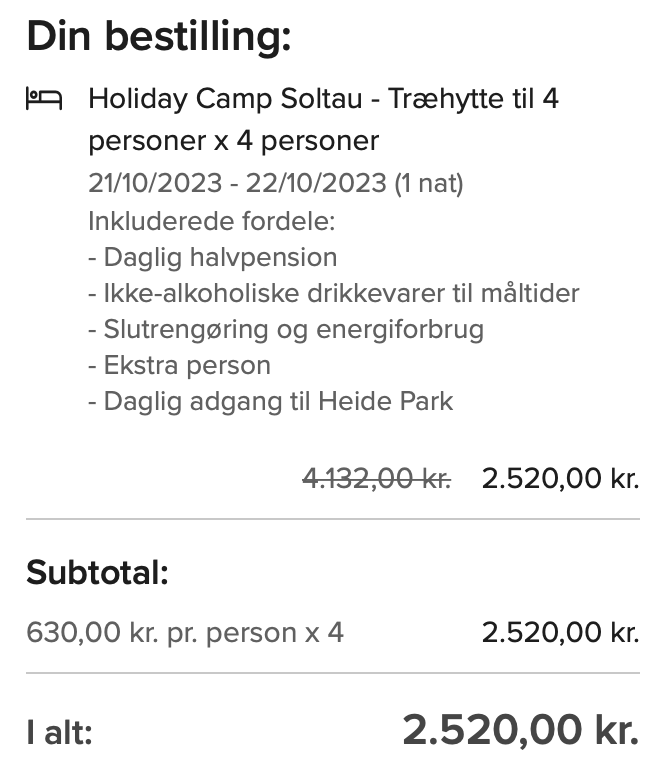The height and width of the screenshot is (768, 670).
Task: Click the 'Ikke-alkoholiske drikkevarer til måltider' line
Action: click(x=334, y=293)
